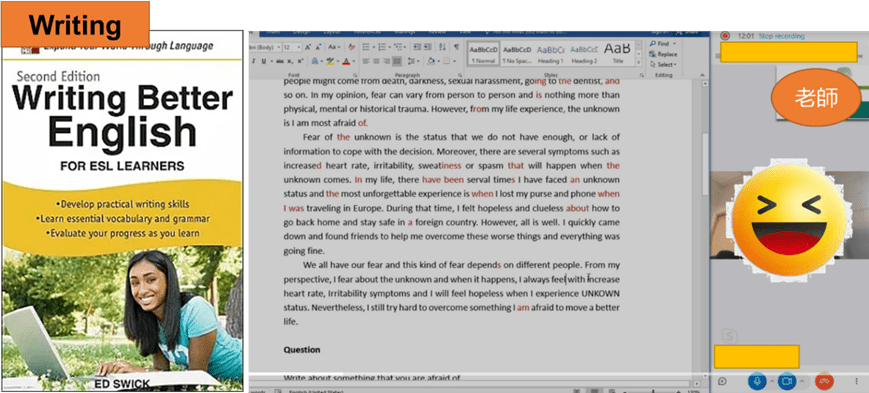The height and width of the screenshot is (393, 869).
Task: Open the Borders dropdown arrow
Action: (x=454, y=61)
